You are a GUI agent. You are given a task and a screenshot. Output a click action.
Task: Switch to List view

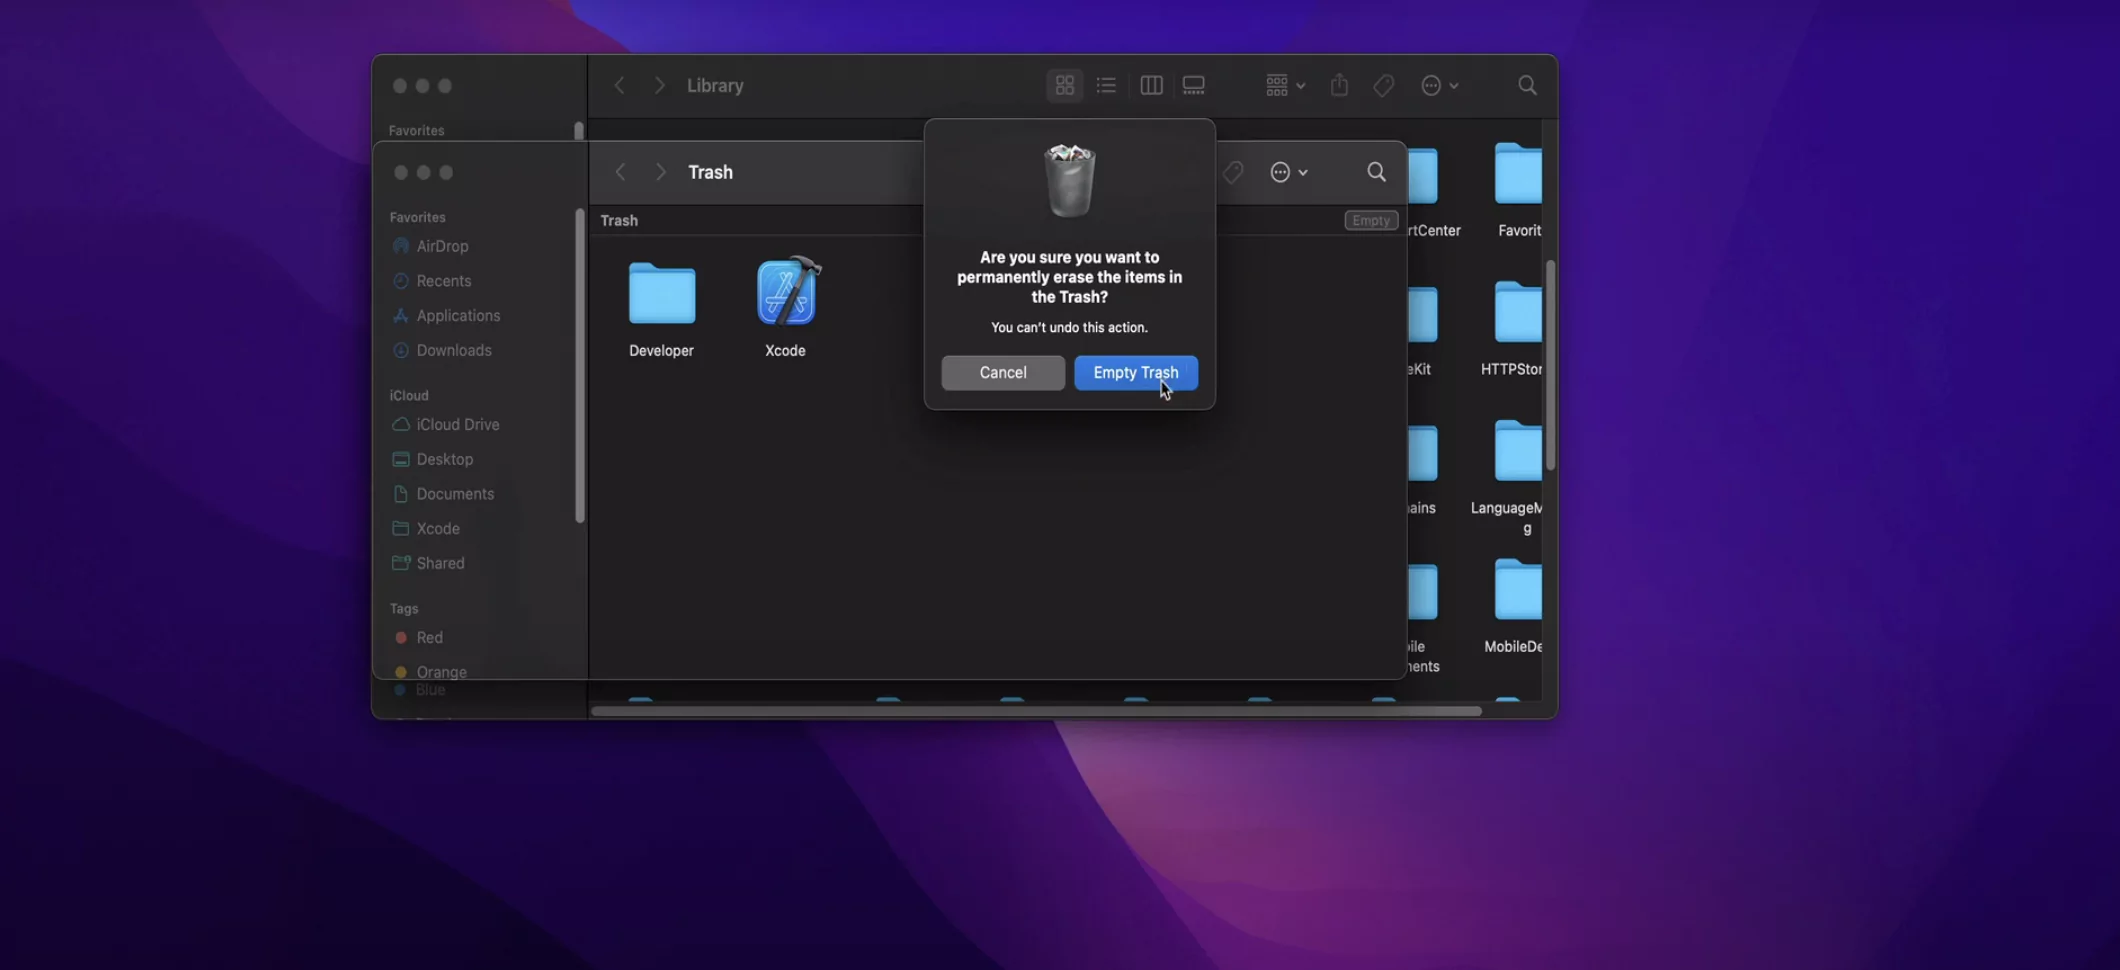coord(1106,85)
